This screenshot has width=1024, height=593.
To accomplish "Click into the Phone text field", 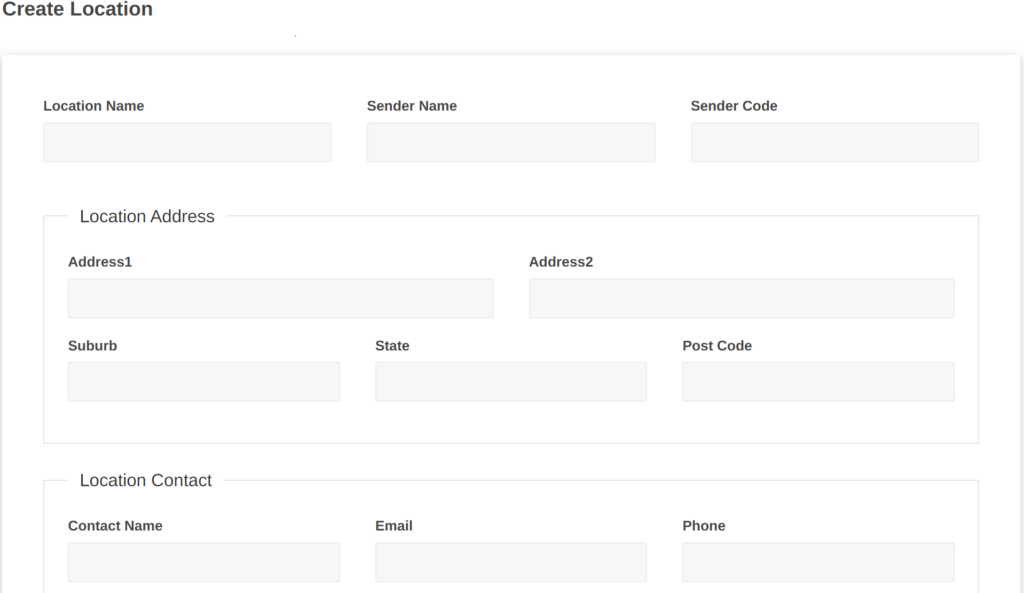I will pyautogui.click(x=818, y=562).
